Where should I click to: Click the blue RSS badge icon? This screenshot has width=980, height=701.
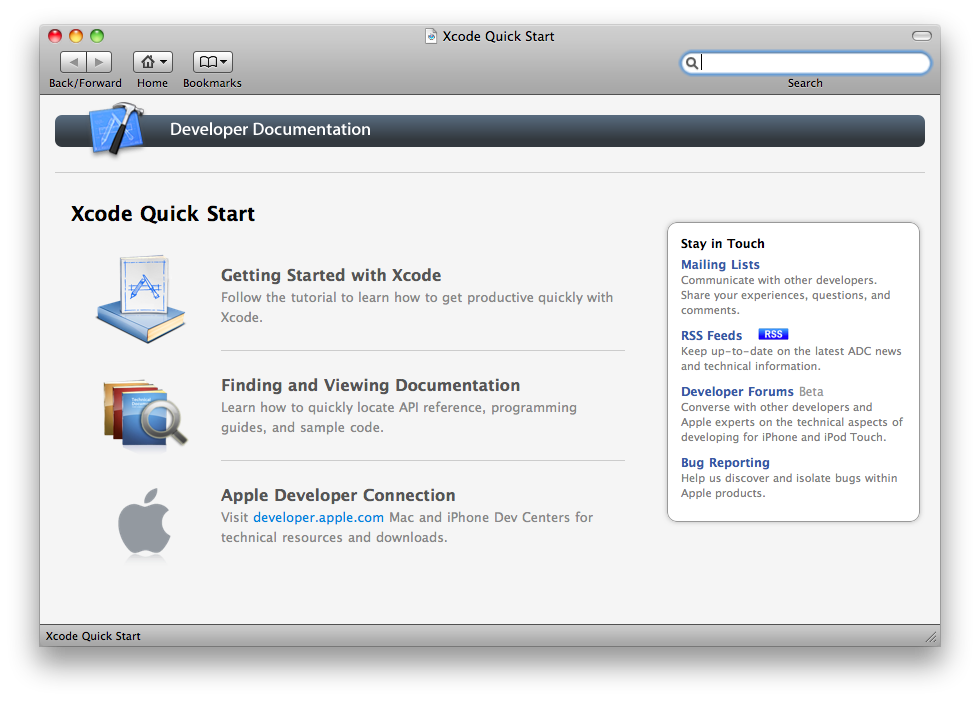point(773,334)
